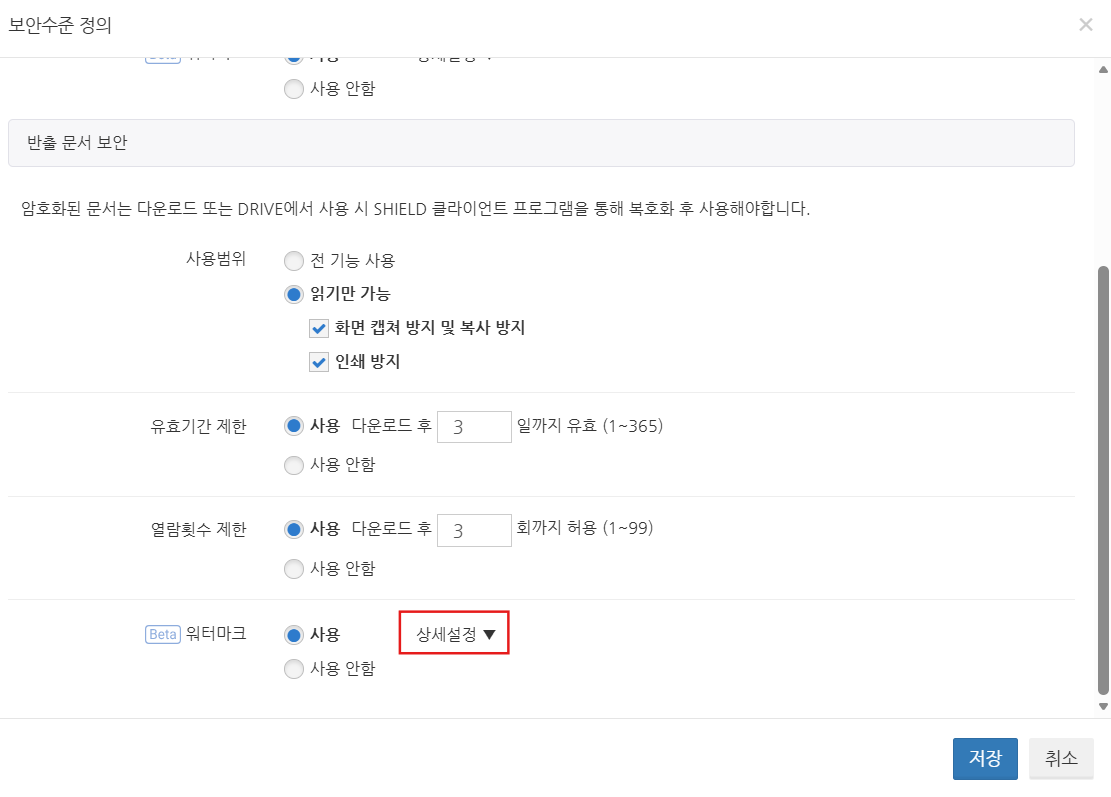Select the 읽기만 가능 radio option
The width and height of the screenshot is (1111, 797).
click(294, 294)
